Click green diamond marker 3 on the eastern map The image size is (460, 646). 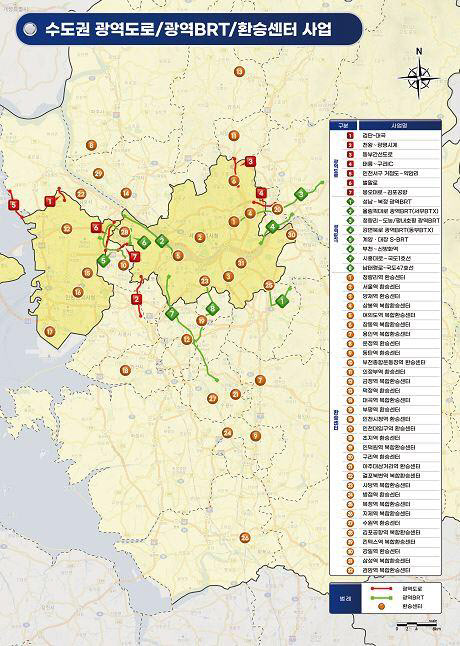pos(301,194)
